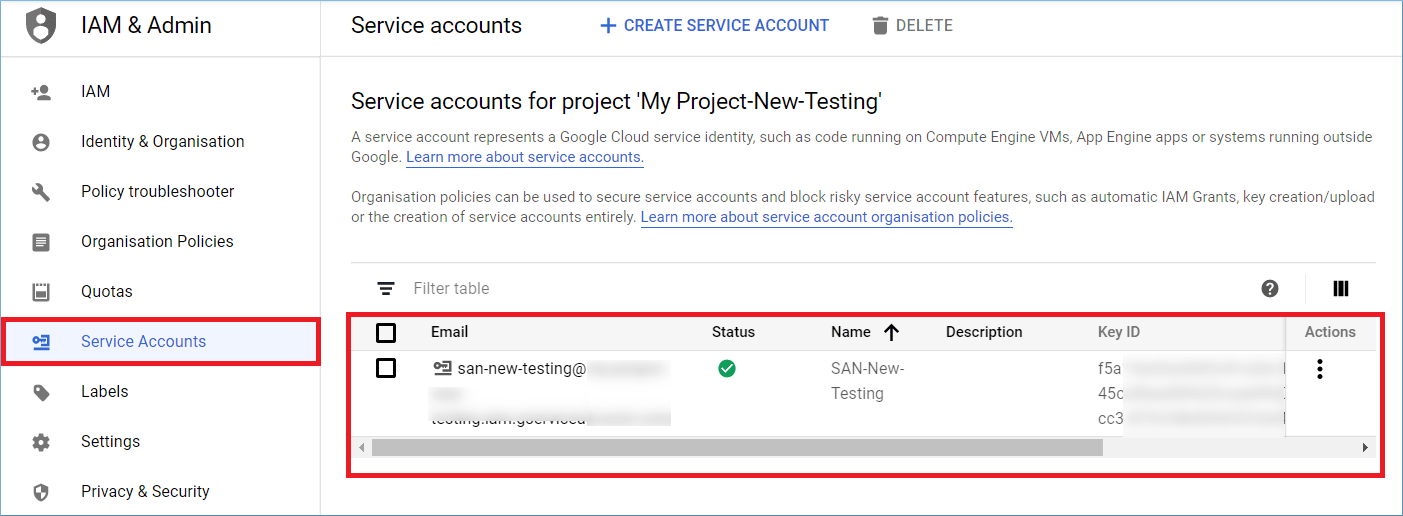1403x516 pixels.
Task: Click the trash icon next to Delete
Action: (x=880, y=26)
